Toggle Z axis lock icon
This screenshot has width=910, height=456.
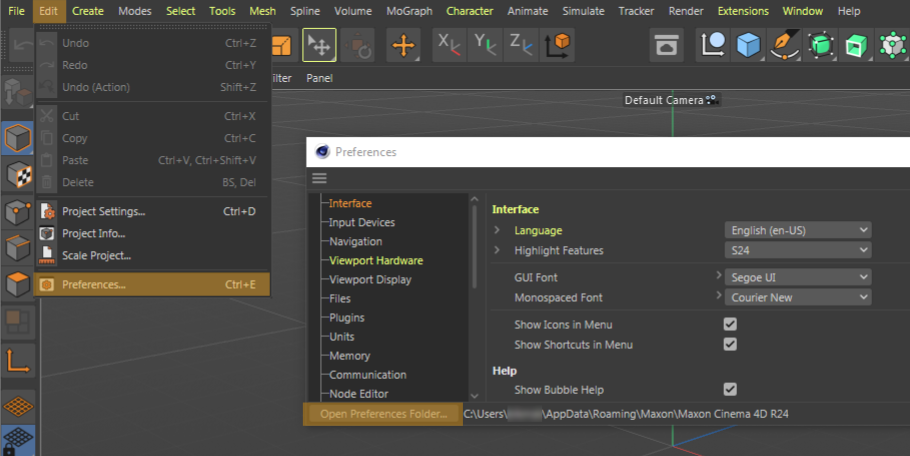(521, 45)
